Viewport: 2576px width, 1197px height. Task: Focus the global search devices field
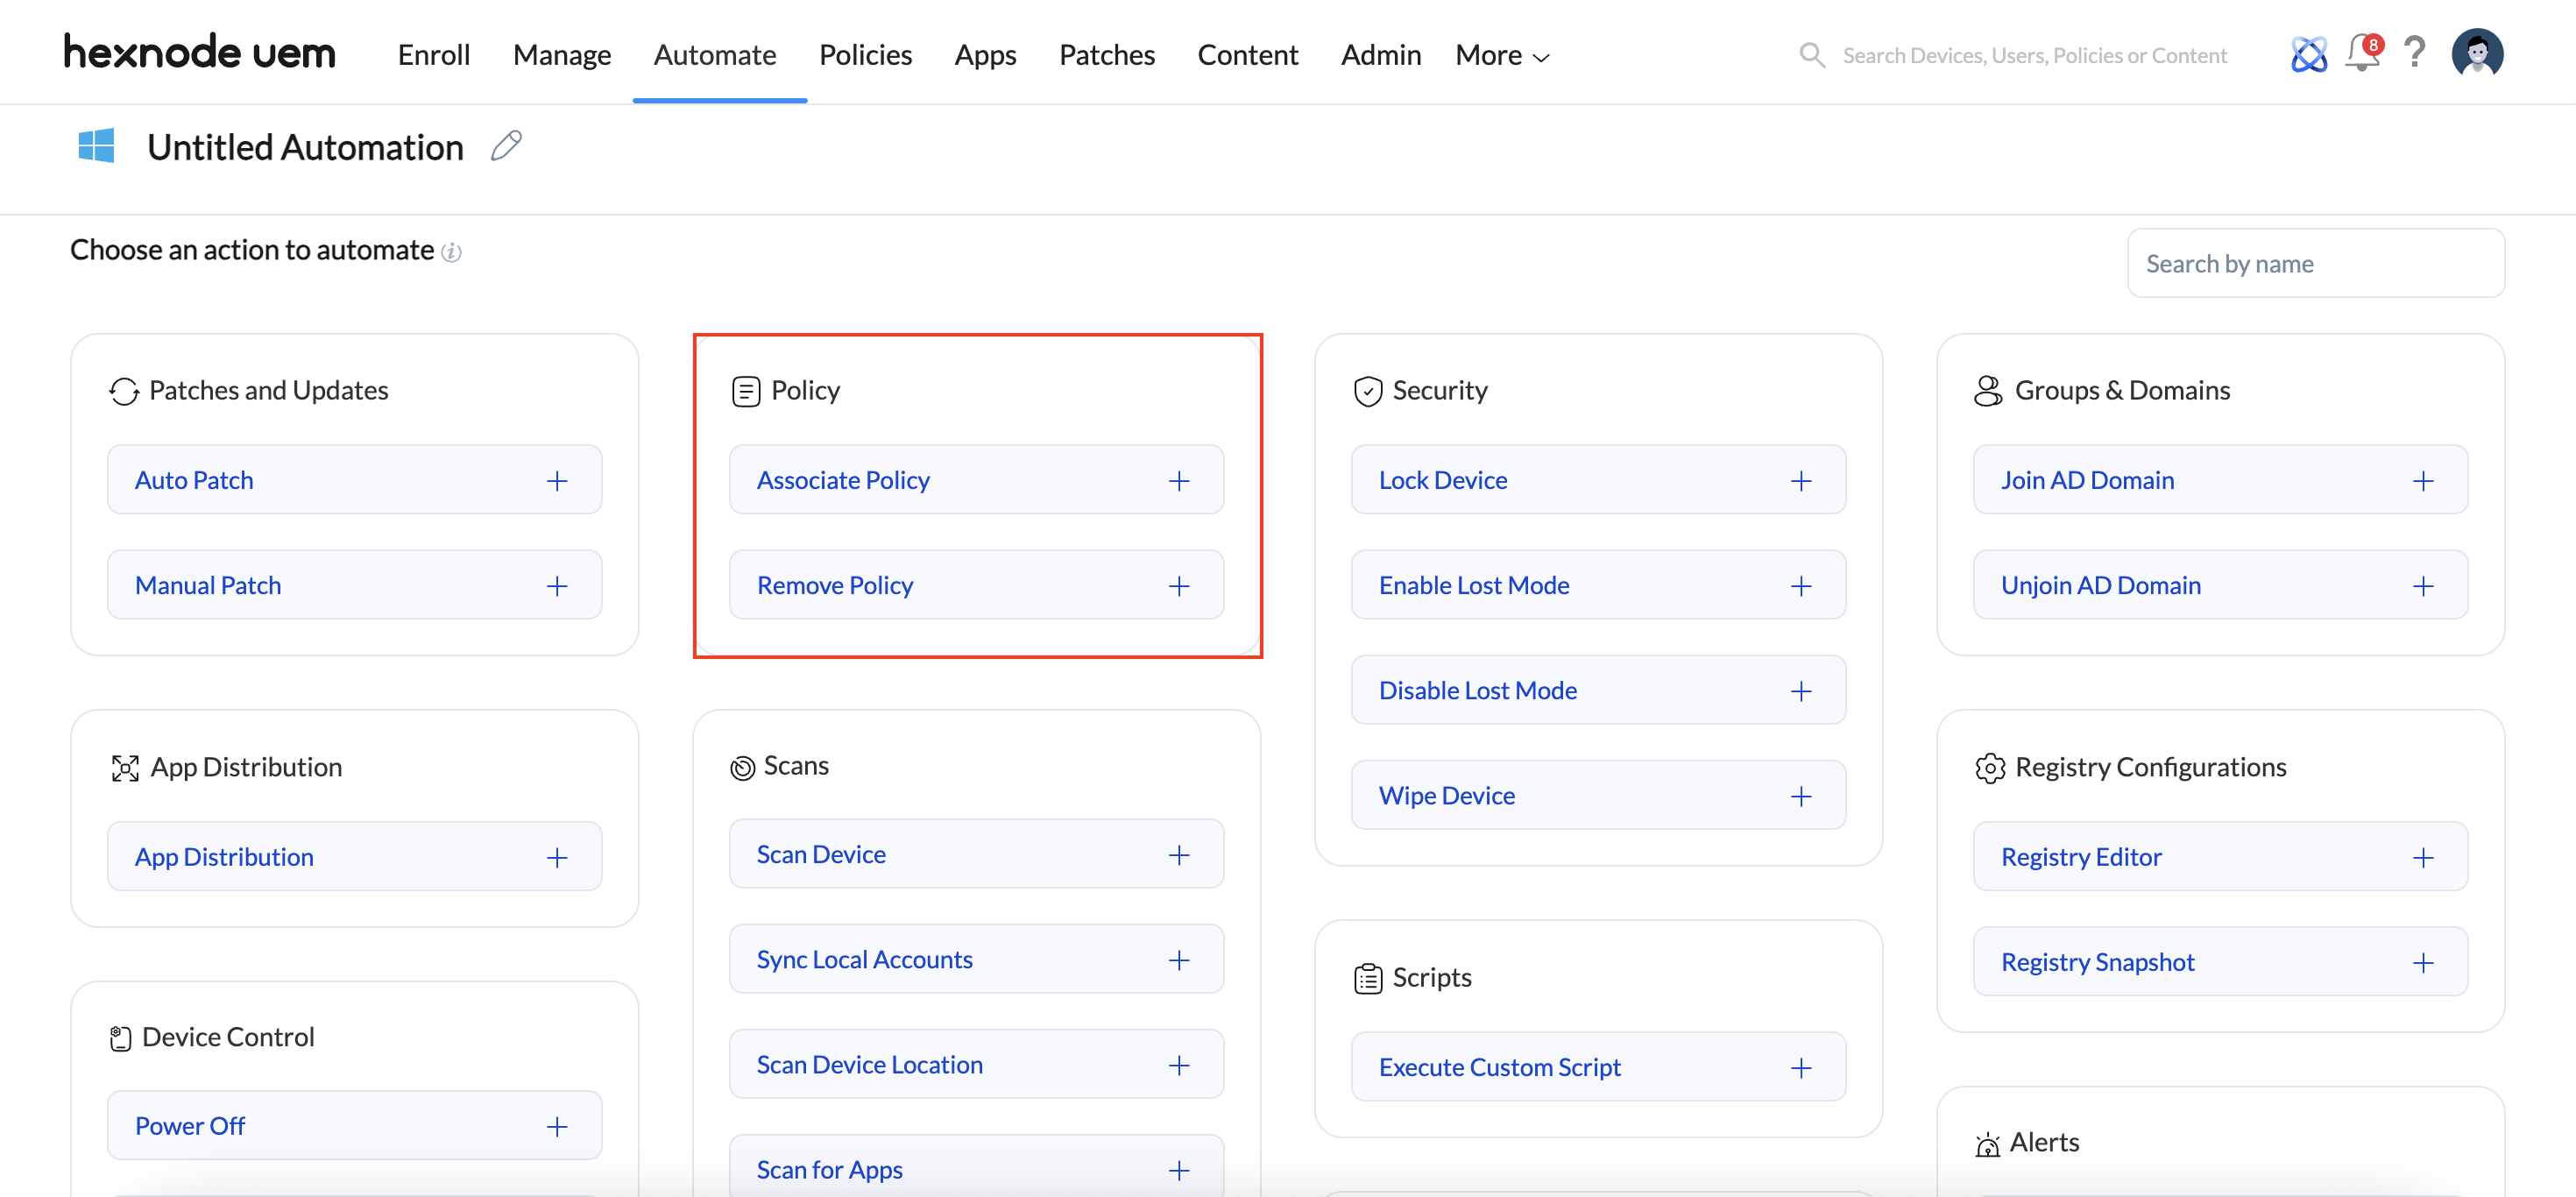click(x=2033, y=56)
